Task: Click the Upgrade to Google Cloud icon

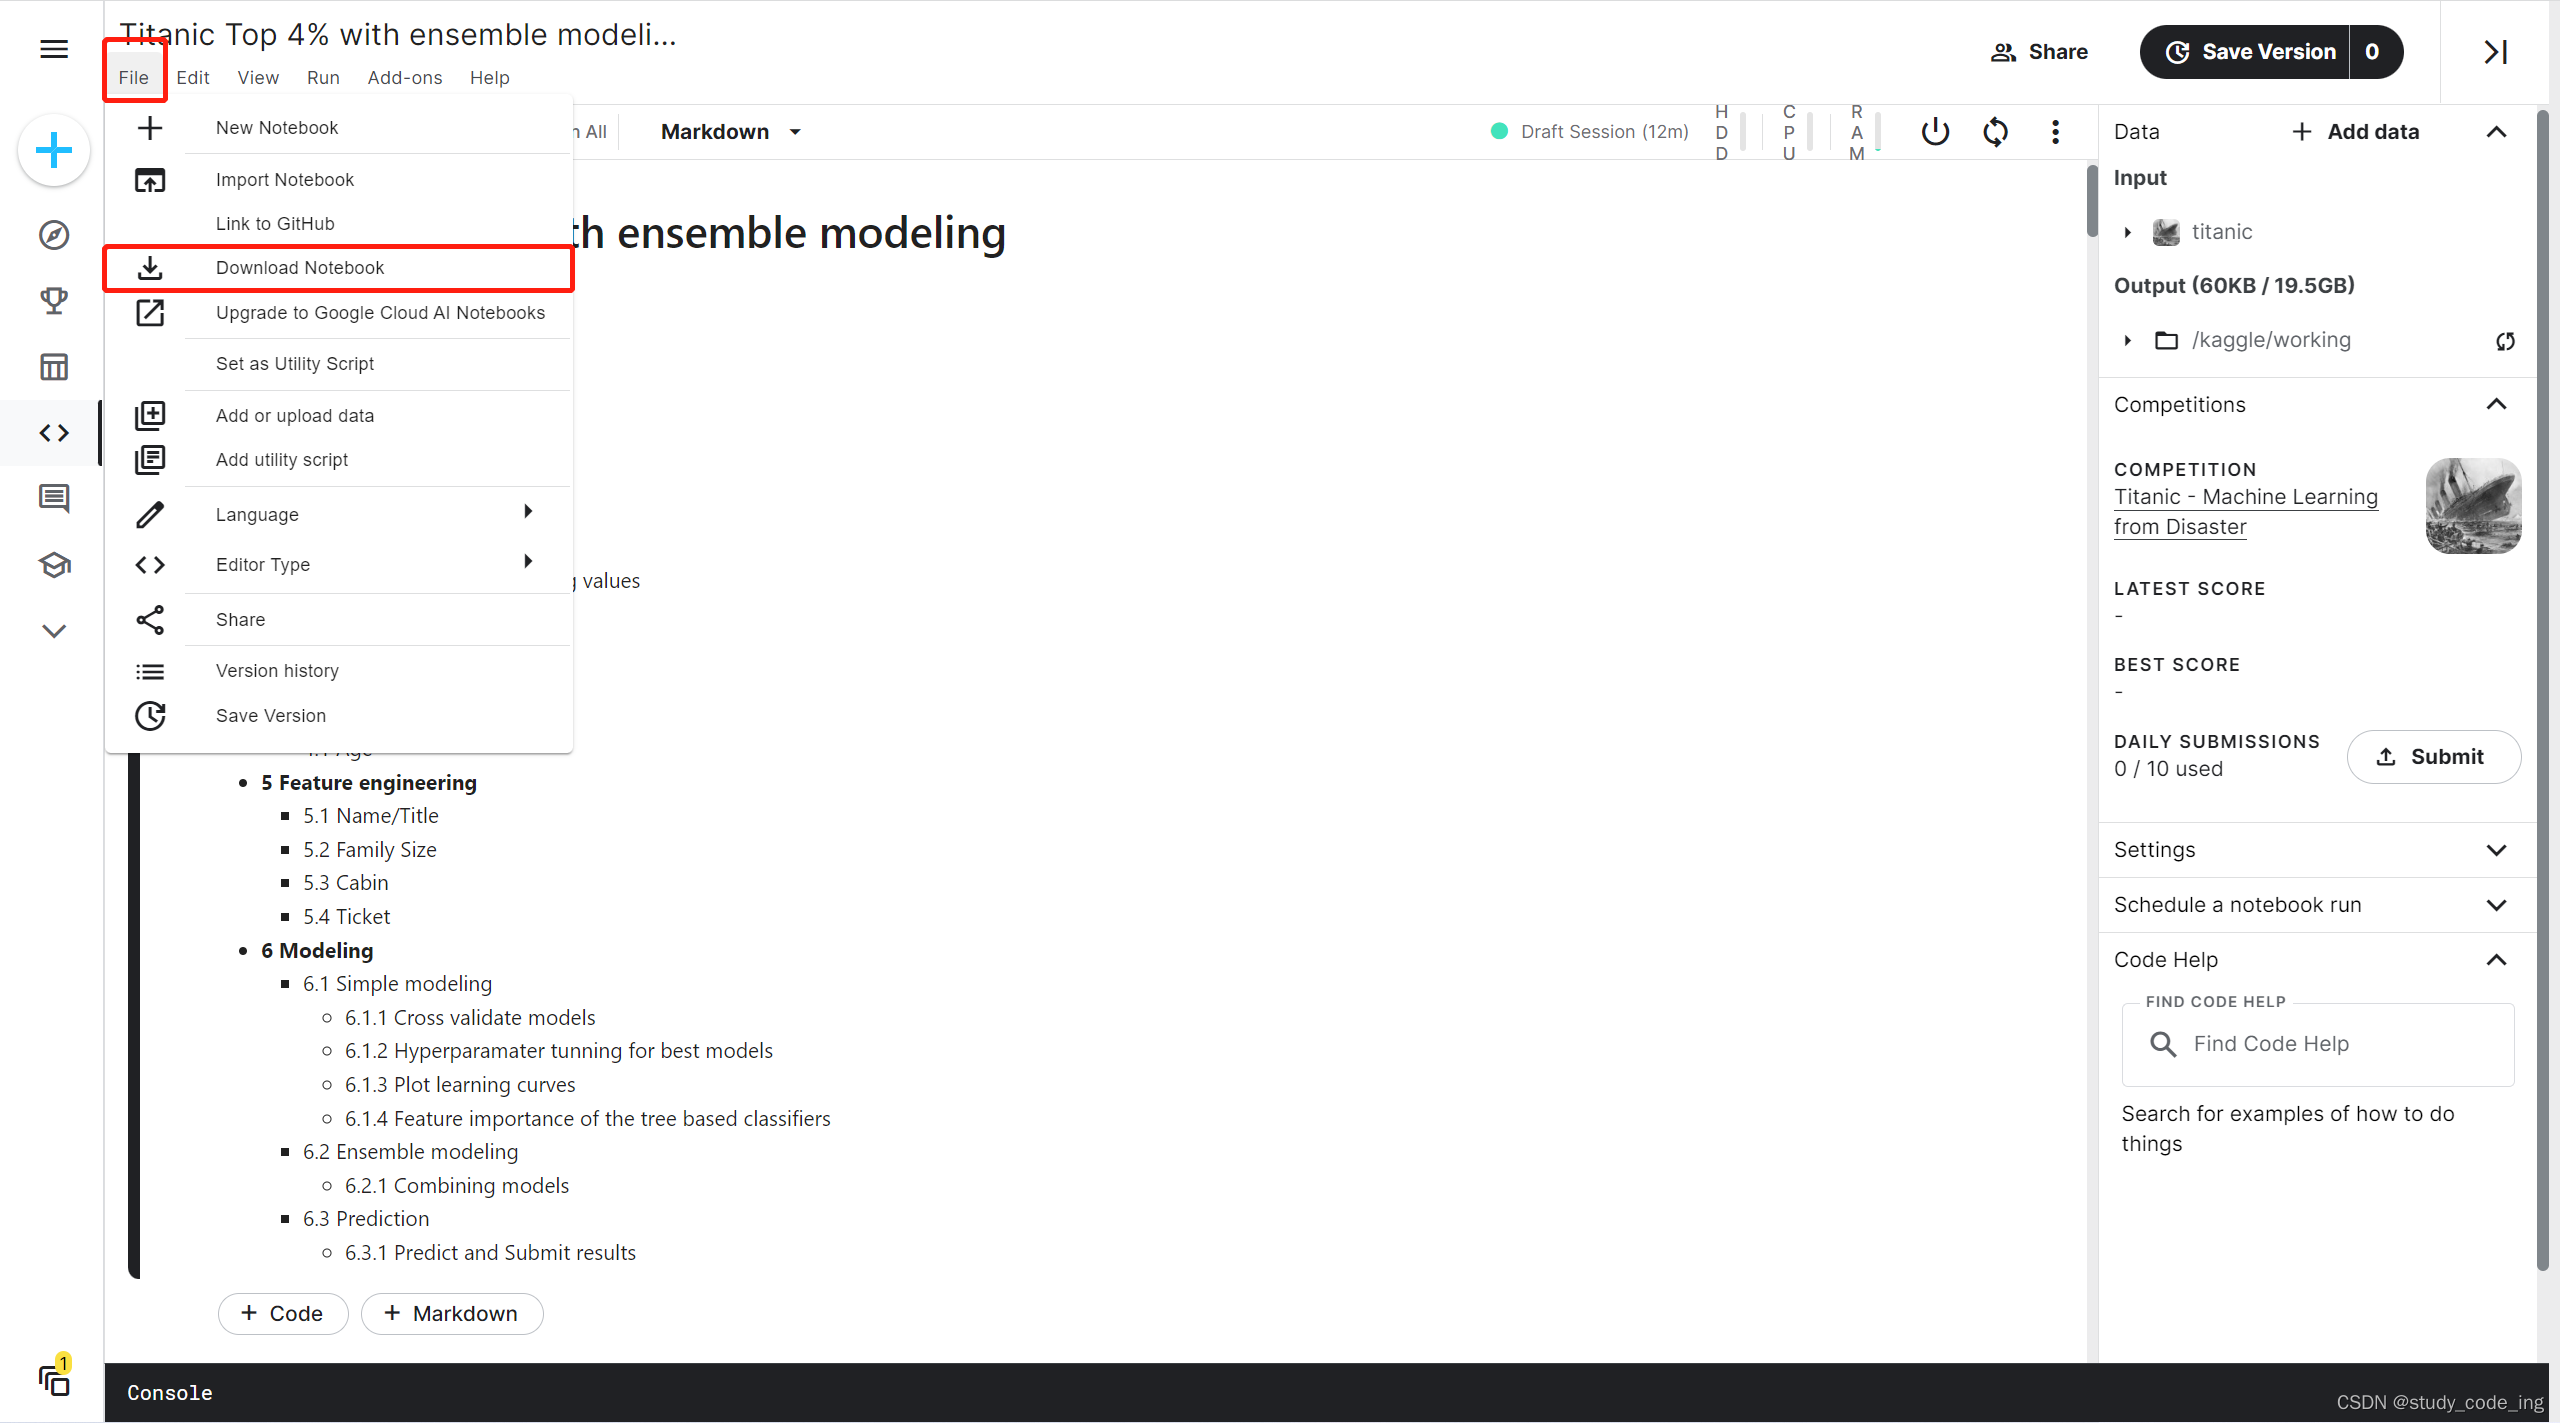Action: click(x=150, y=313)
